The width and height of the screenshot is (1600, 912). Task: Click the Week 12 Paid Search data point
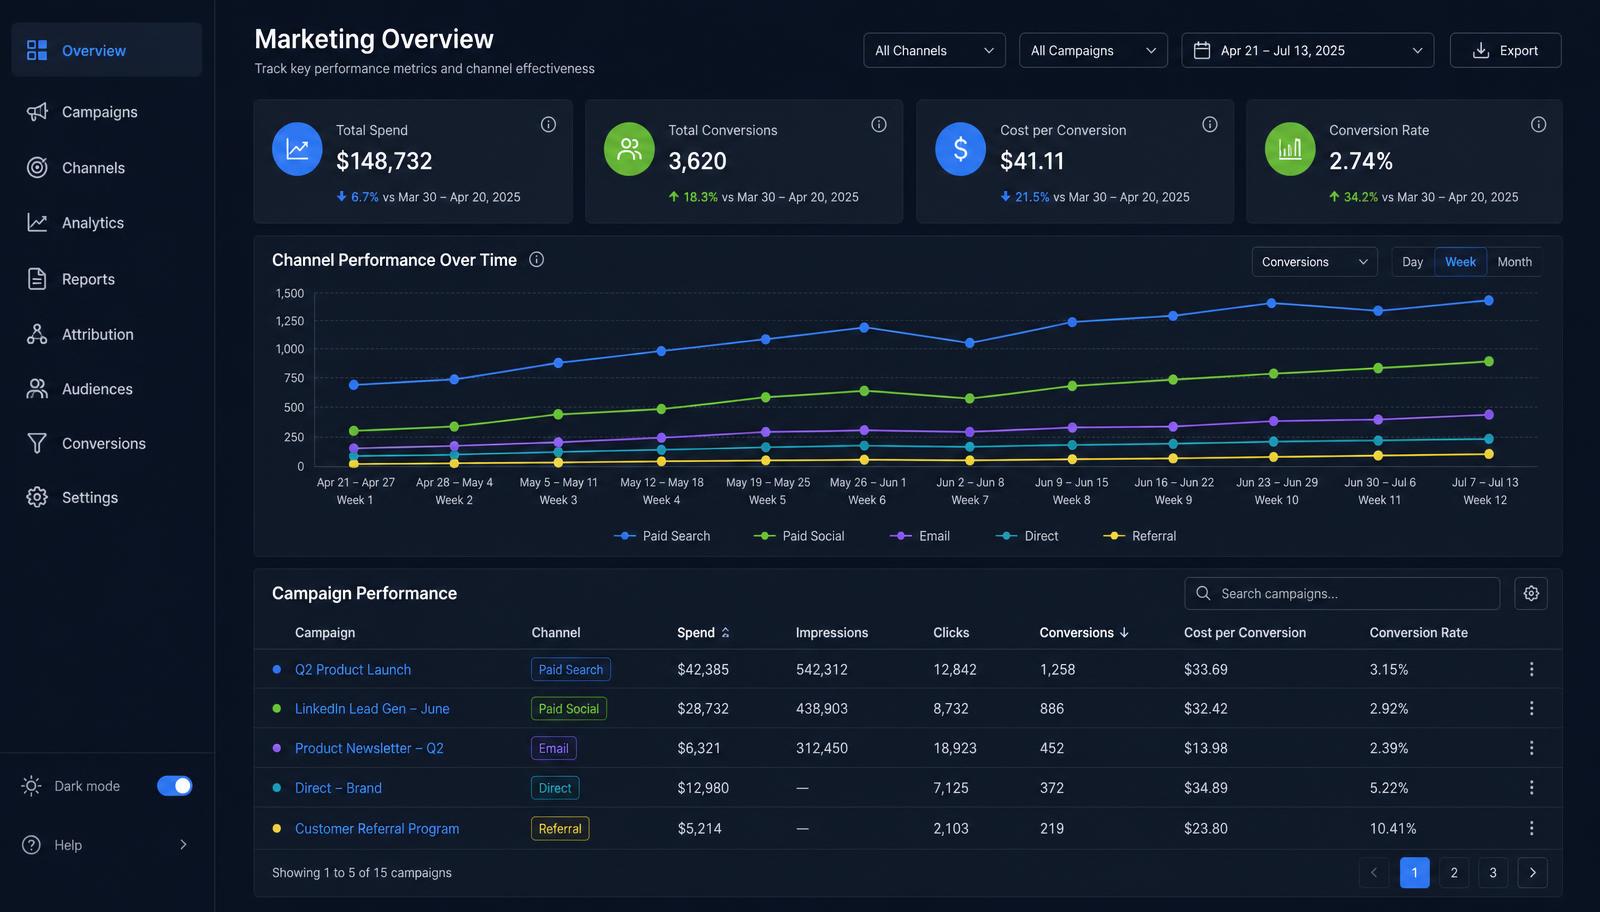tap(1488, 300)
